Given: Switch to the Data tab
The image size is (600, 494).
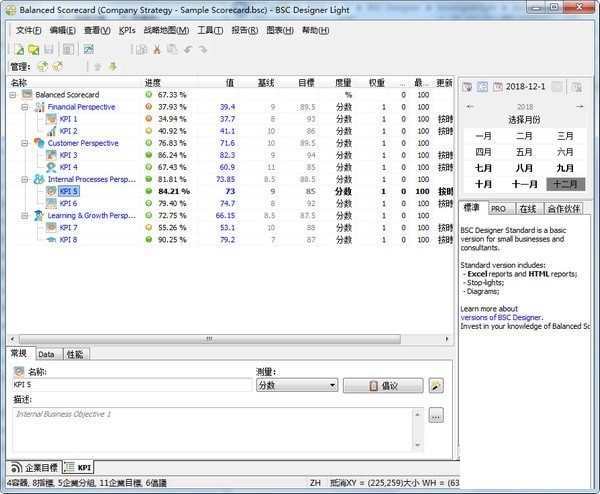Looking at the screenshot, I should pyautogui.click(x=47, y=354).
